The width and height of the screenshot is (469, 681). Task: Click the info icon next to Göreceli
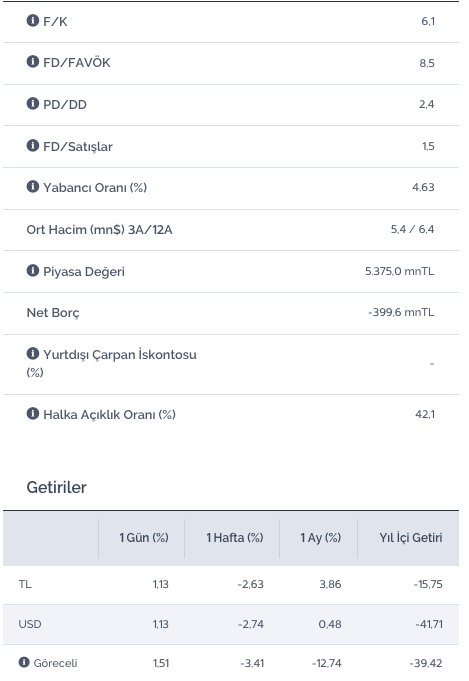(24, 662)
